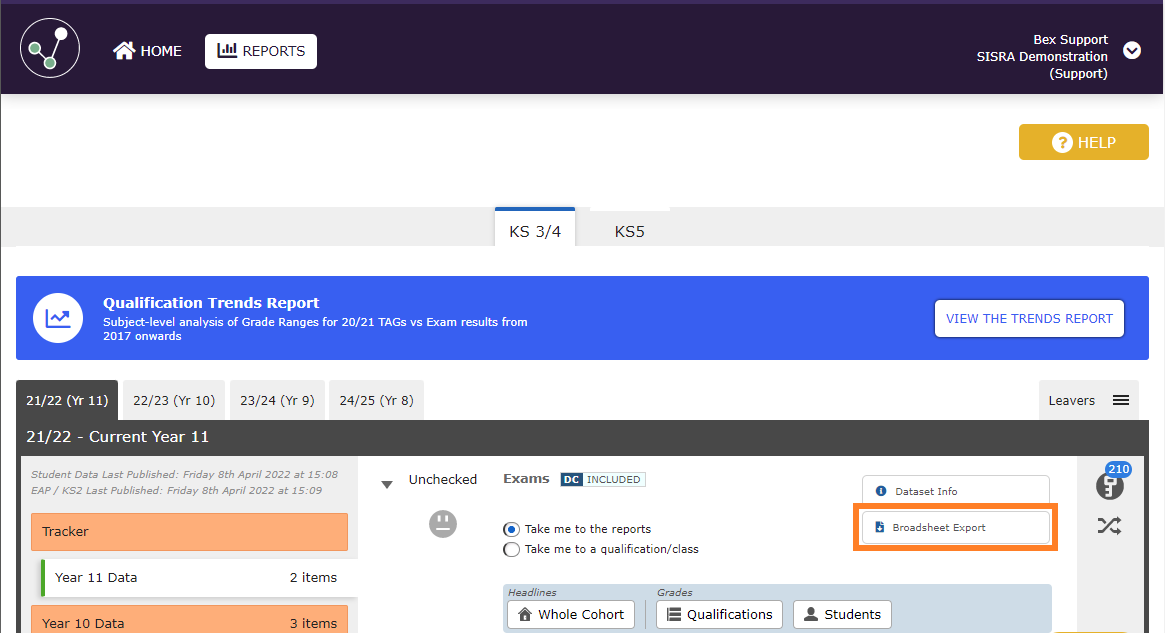
Task: Open the yellow HELP button
Action: 1083,142
